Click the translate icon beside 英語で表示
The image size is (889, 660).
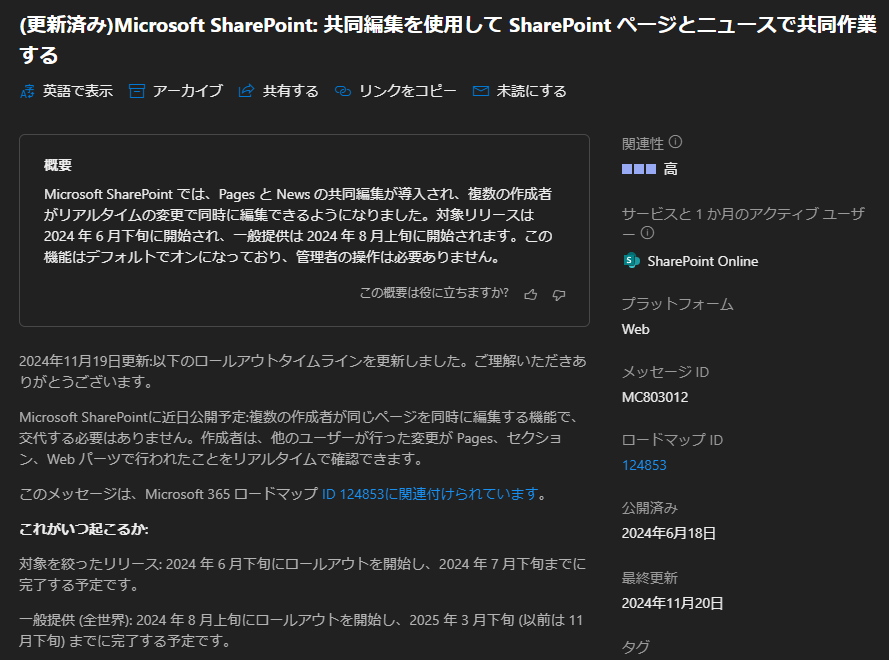pyautogui.click(x=27, y=91)
